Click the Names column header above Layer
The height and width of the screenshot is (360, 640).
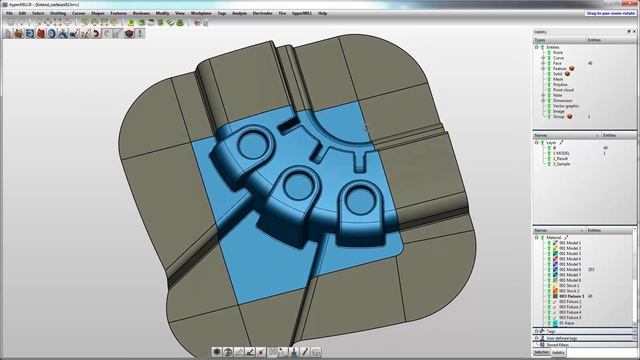pos(567,135)
